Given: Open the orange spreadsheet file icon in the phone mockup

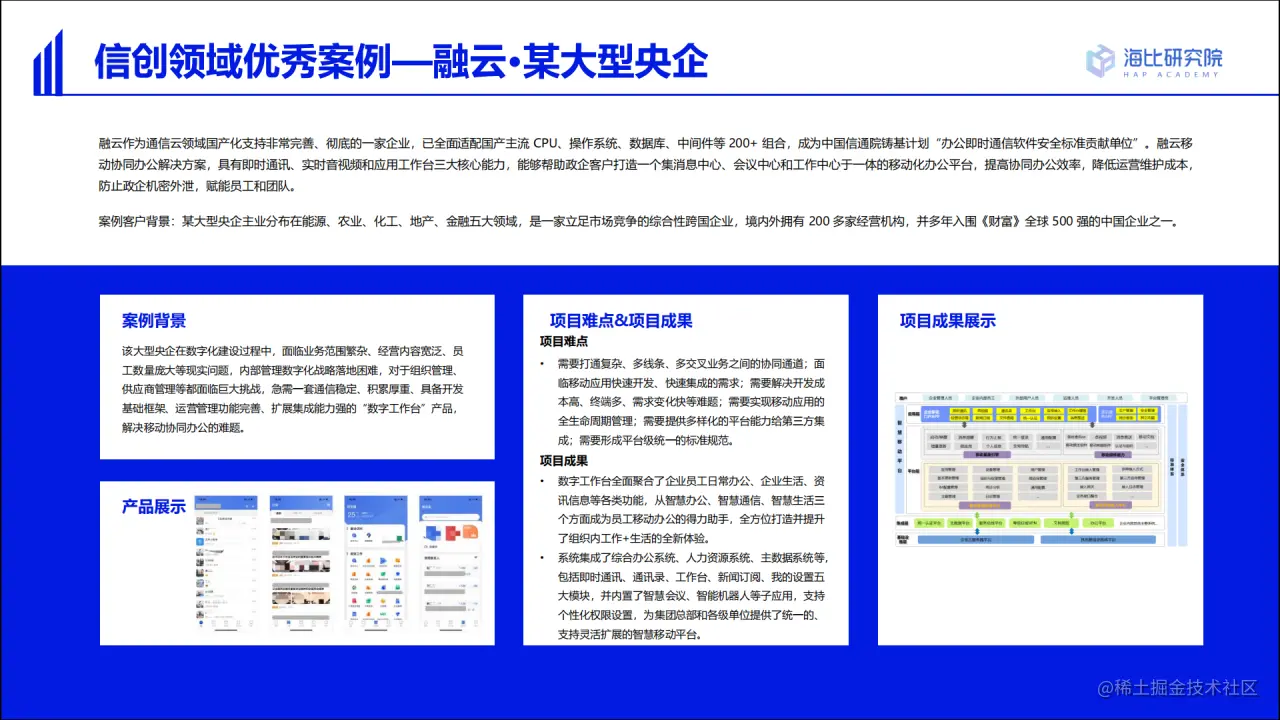Looking at the screenshot, I should [470, 532].
